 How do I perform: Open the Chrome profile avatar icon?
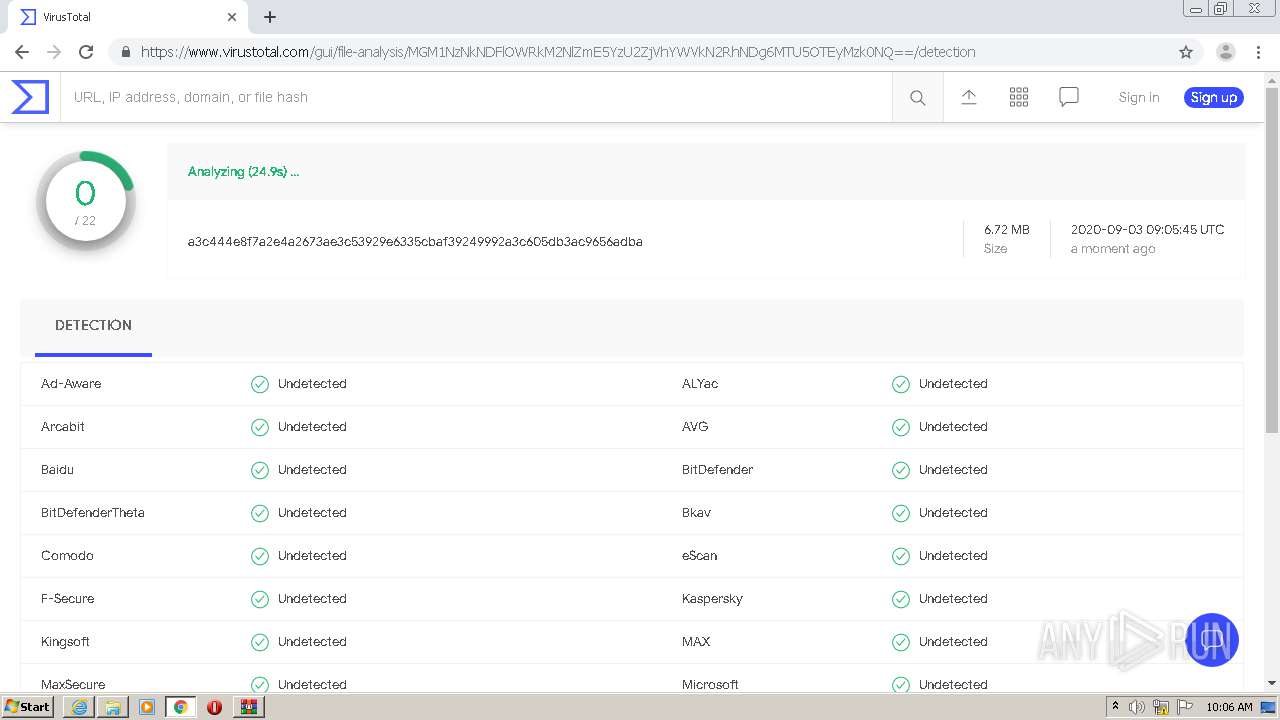(1225, 52)
